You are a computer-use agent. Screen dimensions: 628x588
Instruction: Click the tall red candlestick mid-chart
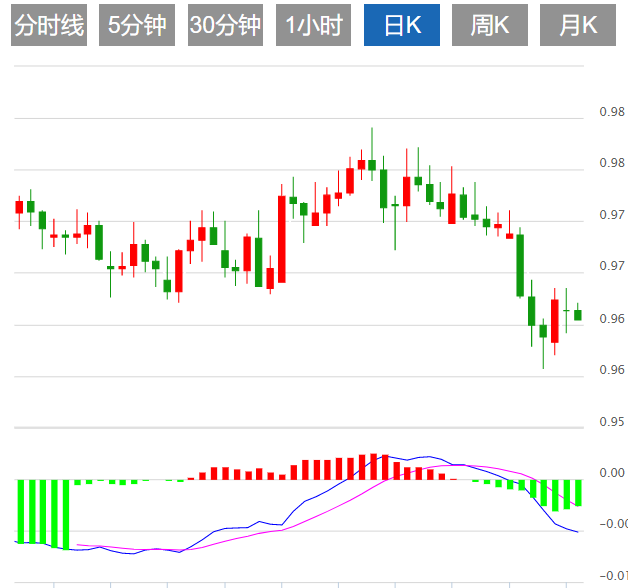tap(282, 239)
